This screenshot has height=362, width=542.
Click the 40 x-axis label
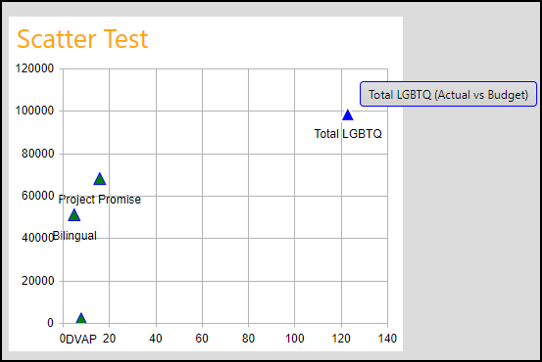[156, 338]
